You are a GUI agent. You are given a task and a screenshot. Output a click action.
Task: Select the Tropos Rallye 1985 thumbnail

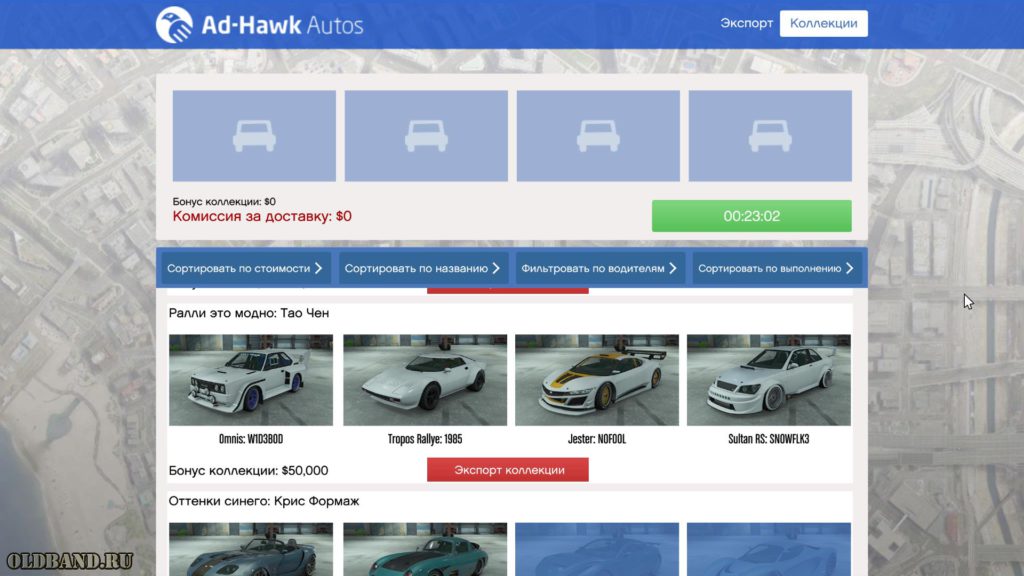tap(425, 380)
